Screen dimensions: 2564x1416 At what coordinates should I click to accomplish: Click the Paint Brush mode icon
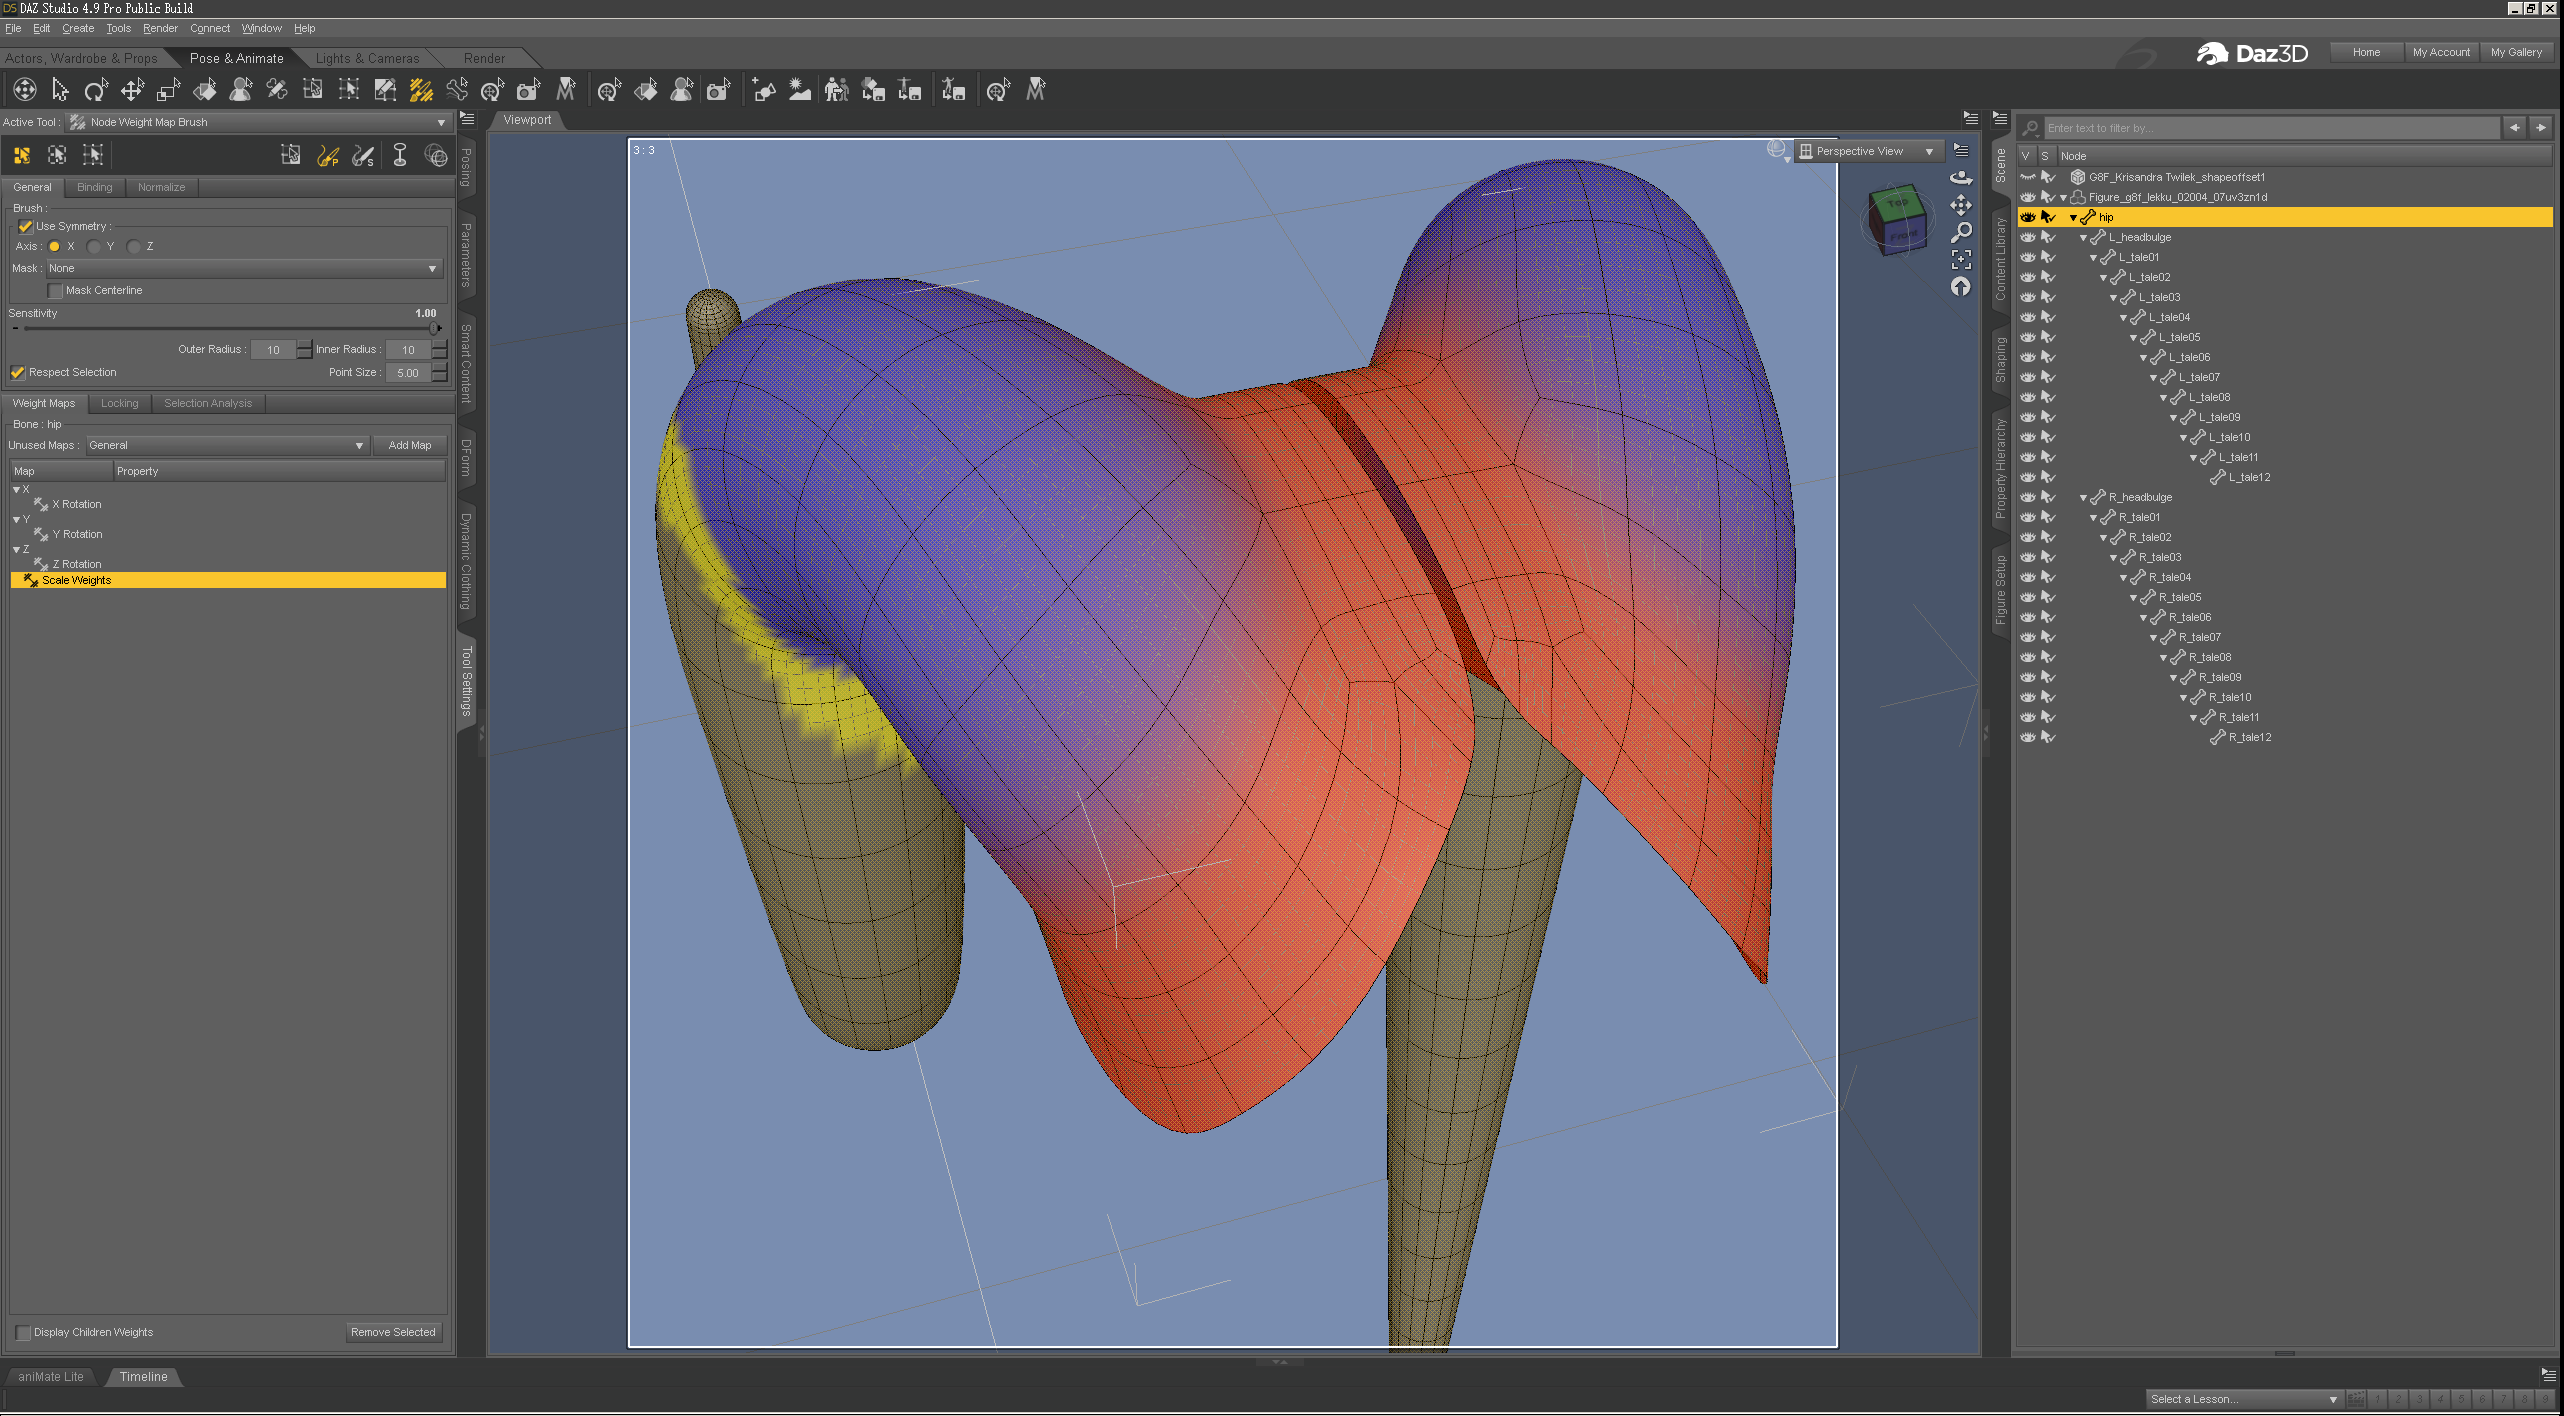[328, 155]
